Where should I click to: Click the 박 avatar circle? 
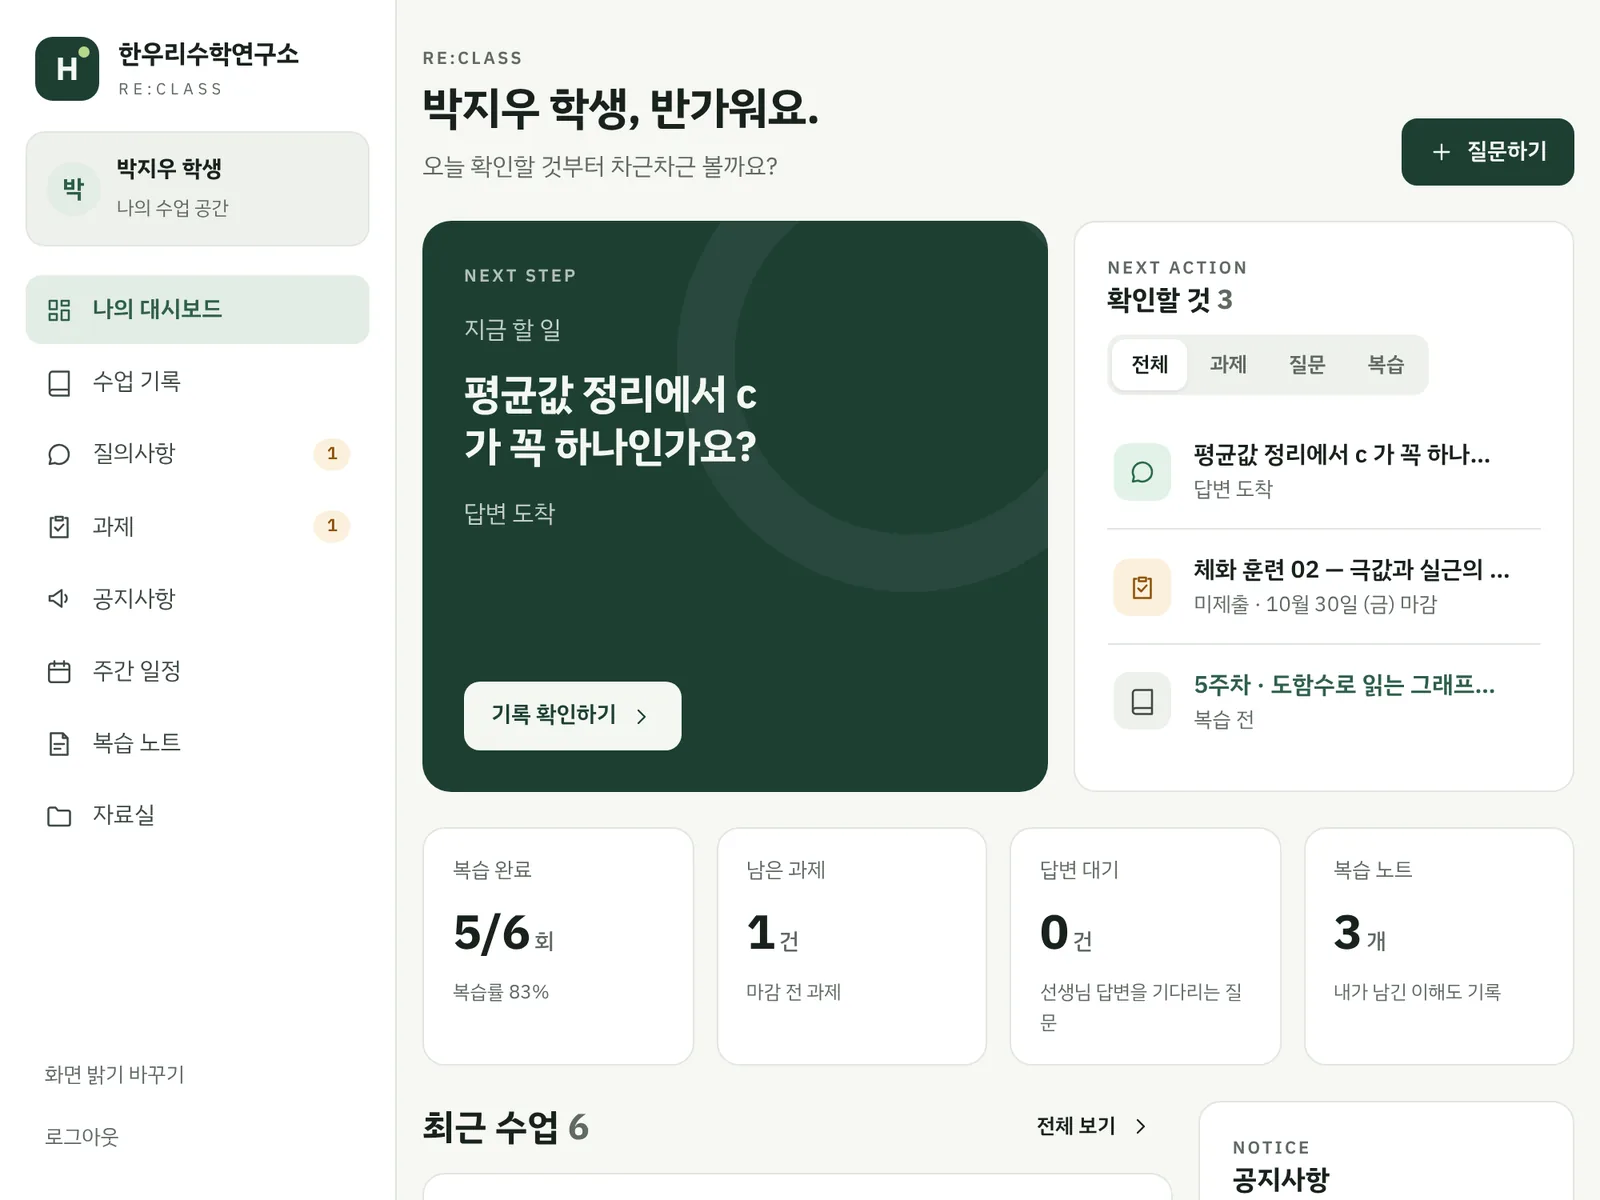73,188
